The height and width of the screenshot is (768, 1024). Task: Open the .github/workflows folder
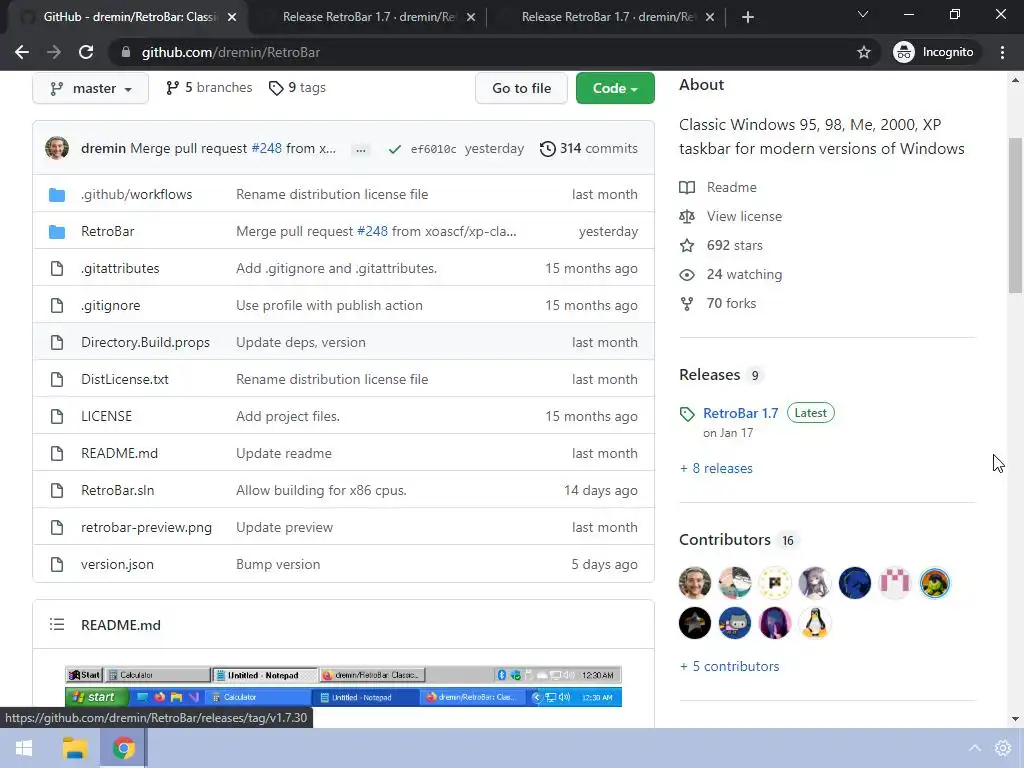pos(136,194)
